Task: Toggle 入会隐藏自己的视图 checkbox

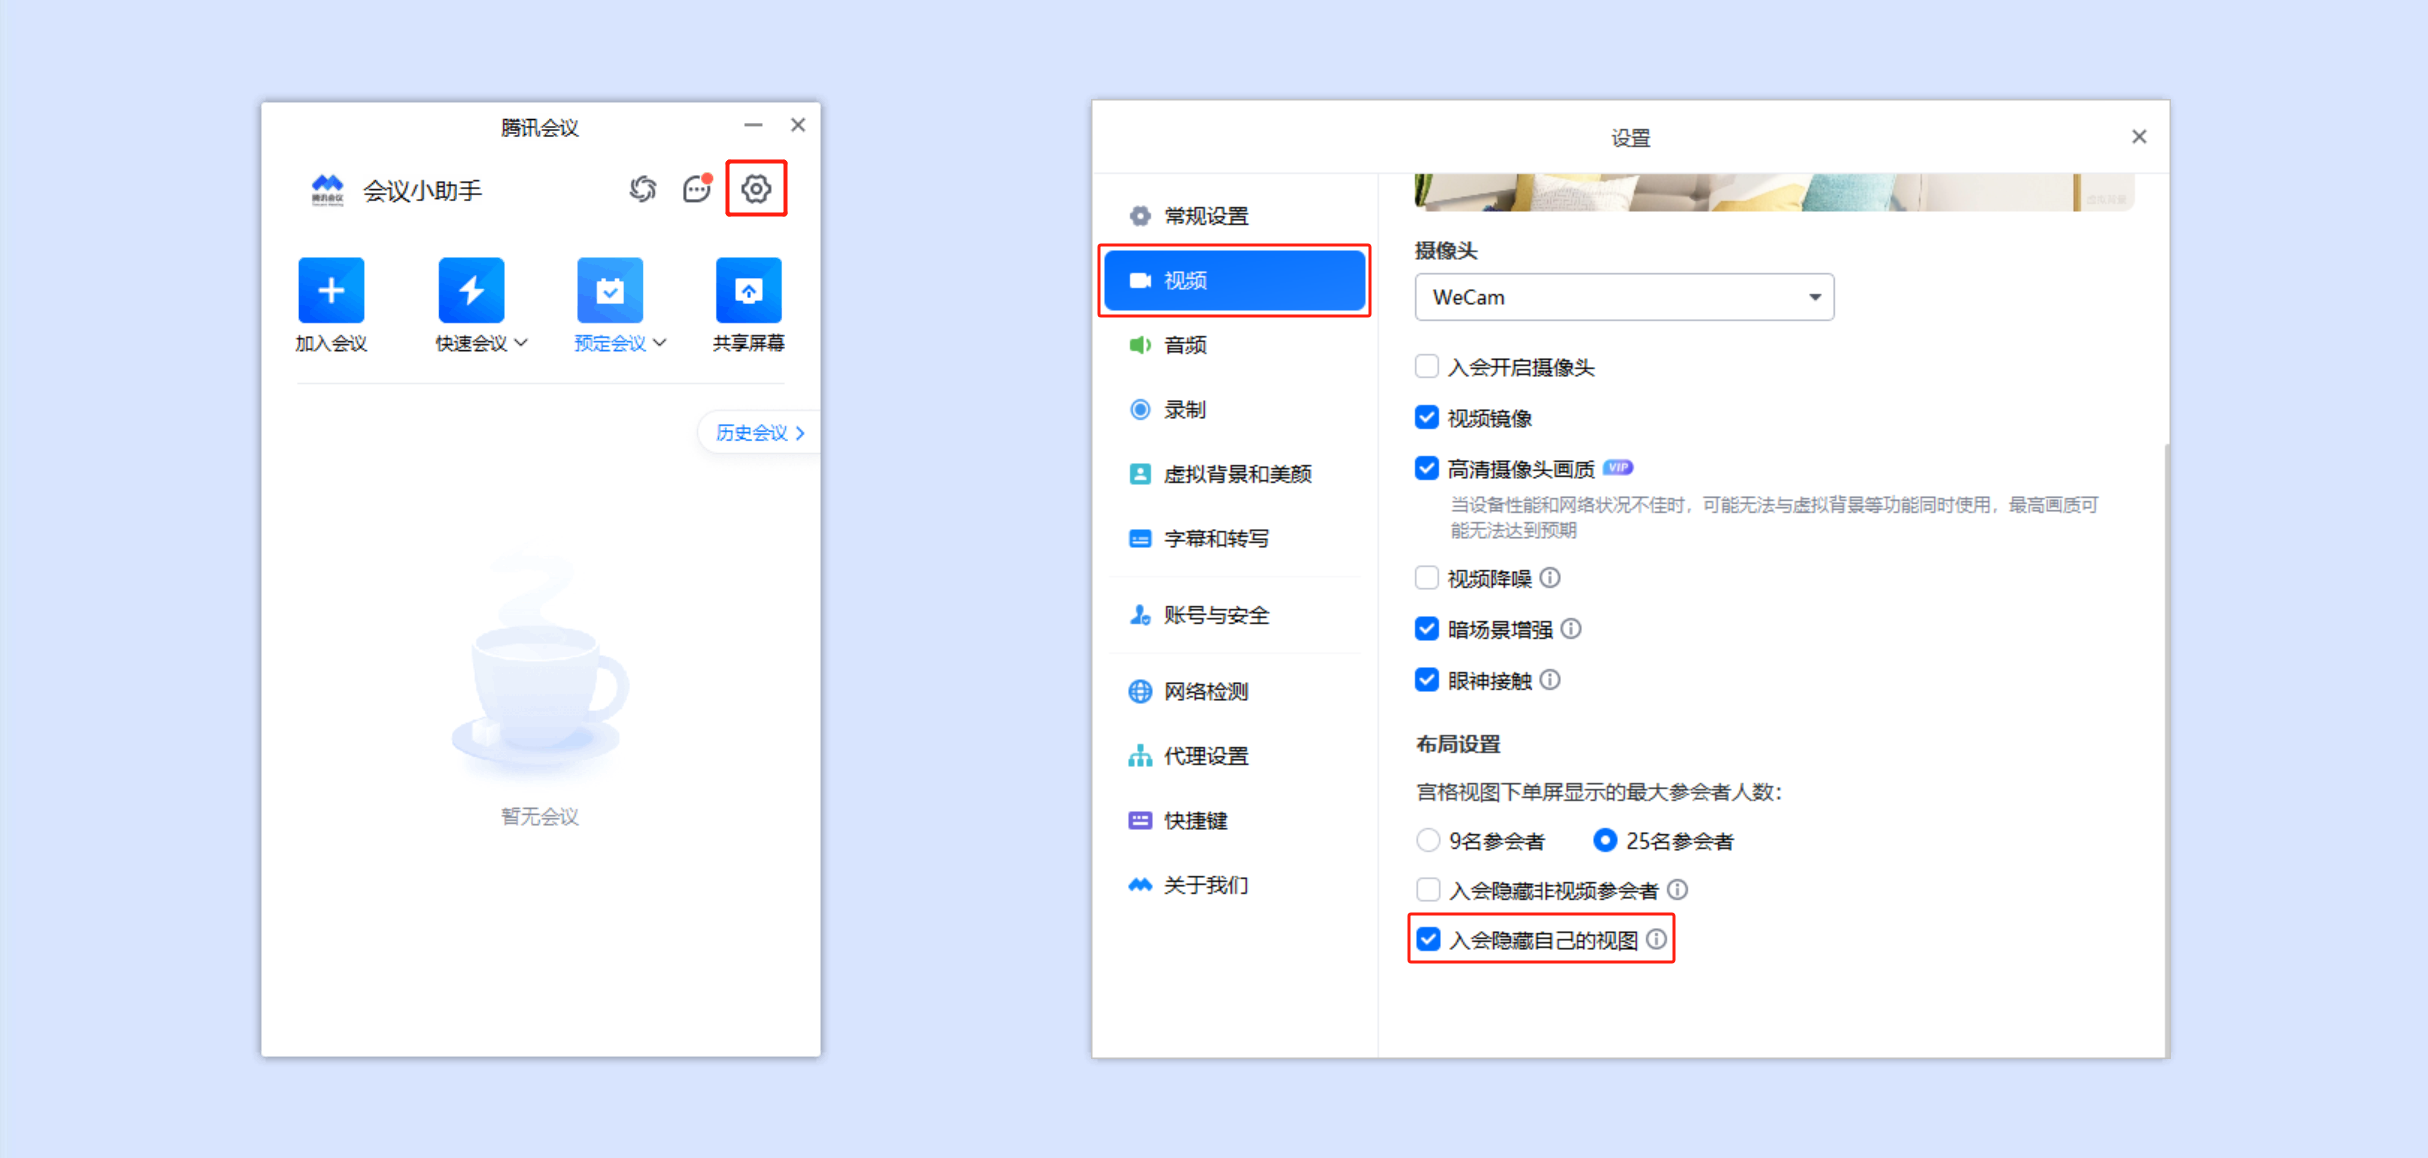Action: 1428,939
